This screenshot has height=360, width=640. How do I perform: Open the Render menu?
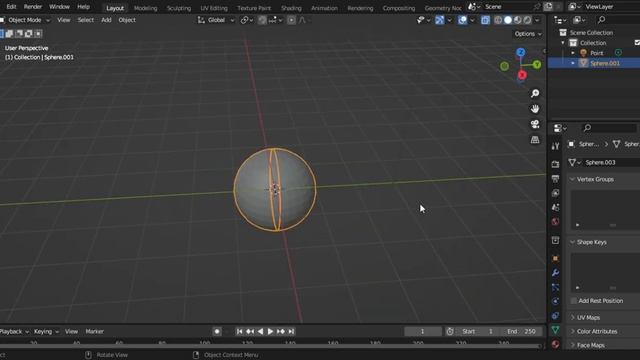pos(33,7)
